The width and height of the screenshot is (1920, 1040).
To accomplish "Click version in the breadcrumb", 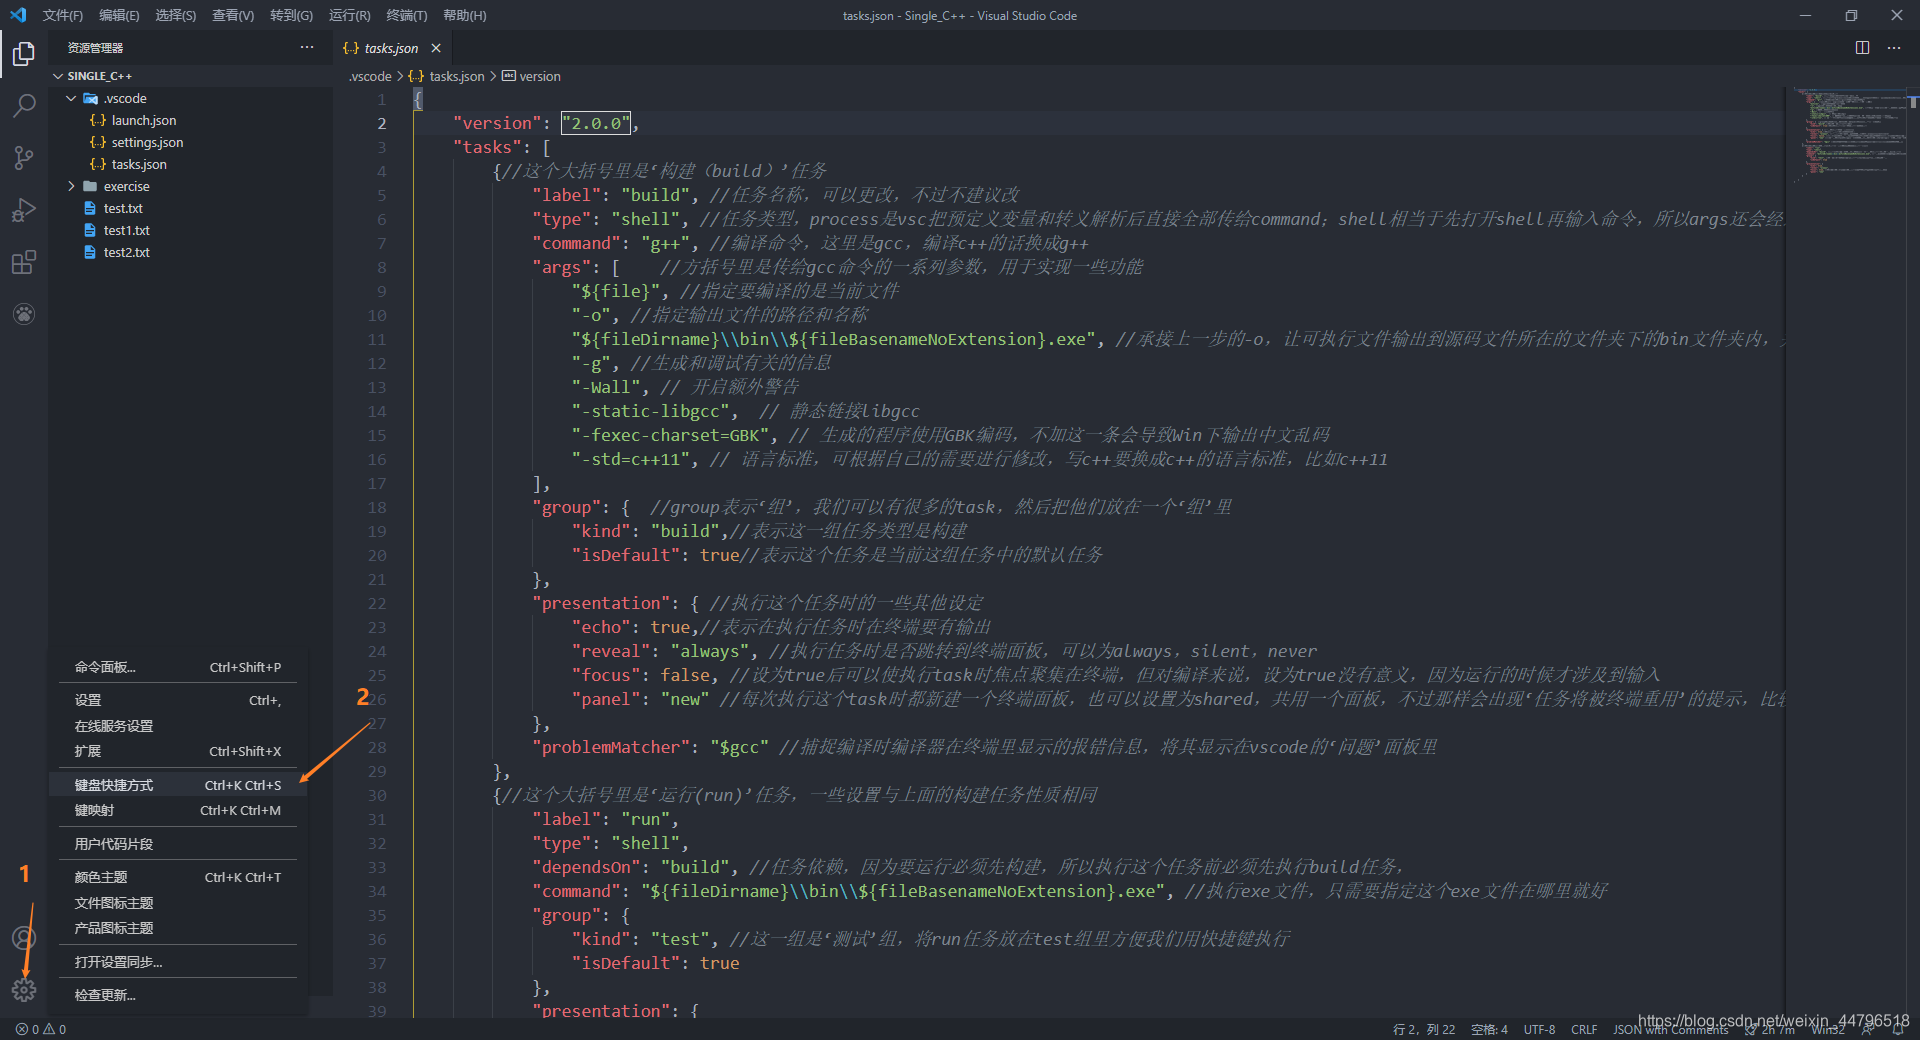I will [531, 76].
